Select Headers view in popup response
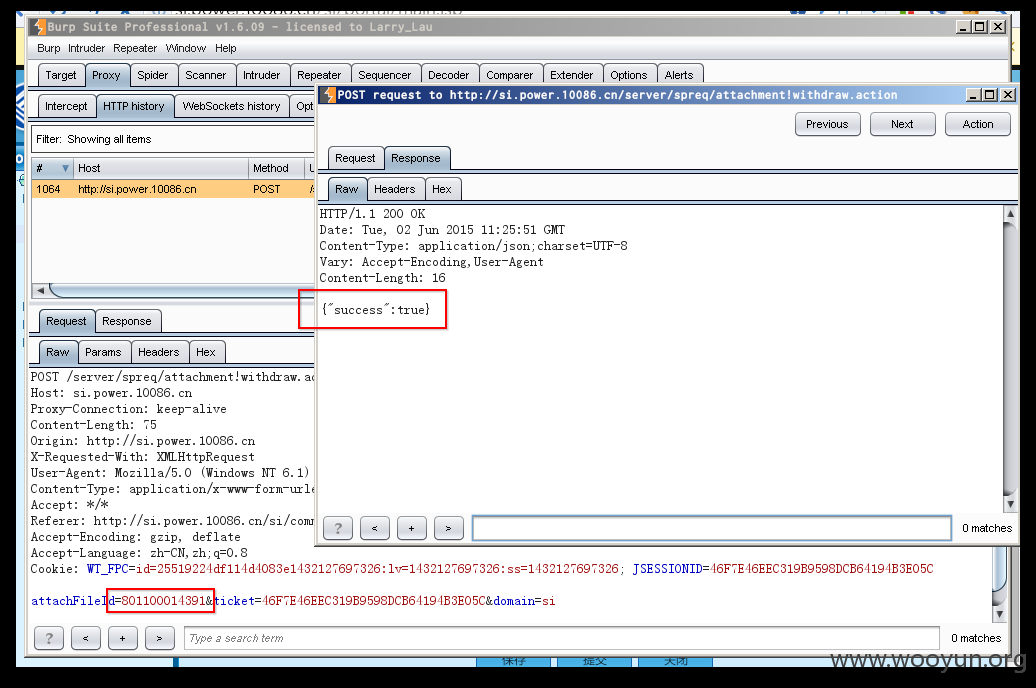Image resolution: width=1036 pixels, height=688 pixels. click(x=394, y=190)
